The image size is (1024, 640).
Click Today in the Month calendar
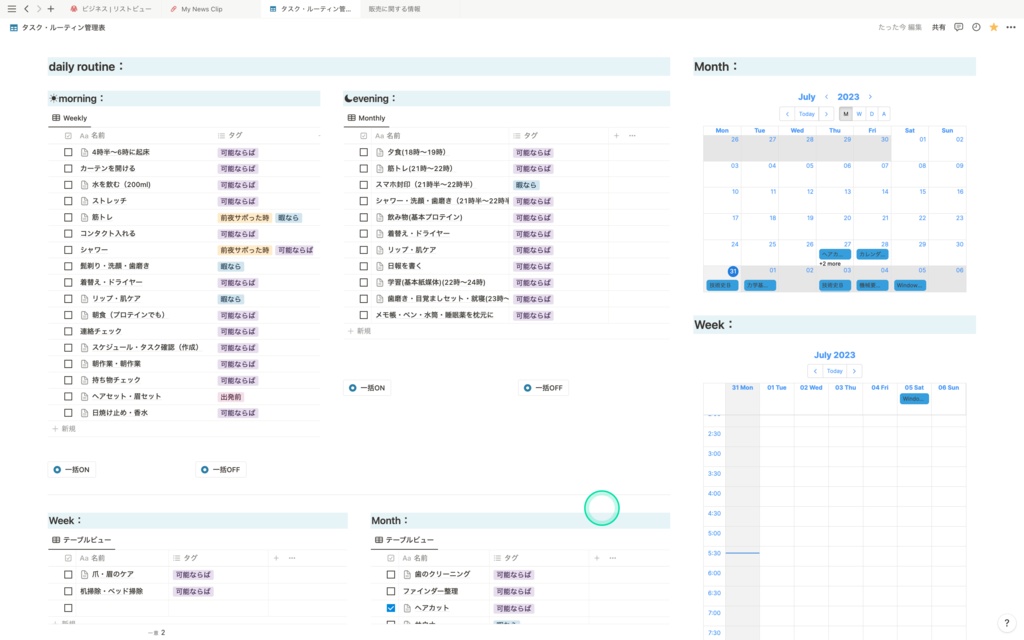807,114
